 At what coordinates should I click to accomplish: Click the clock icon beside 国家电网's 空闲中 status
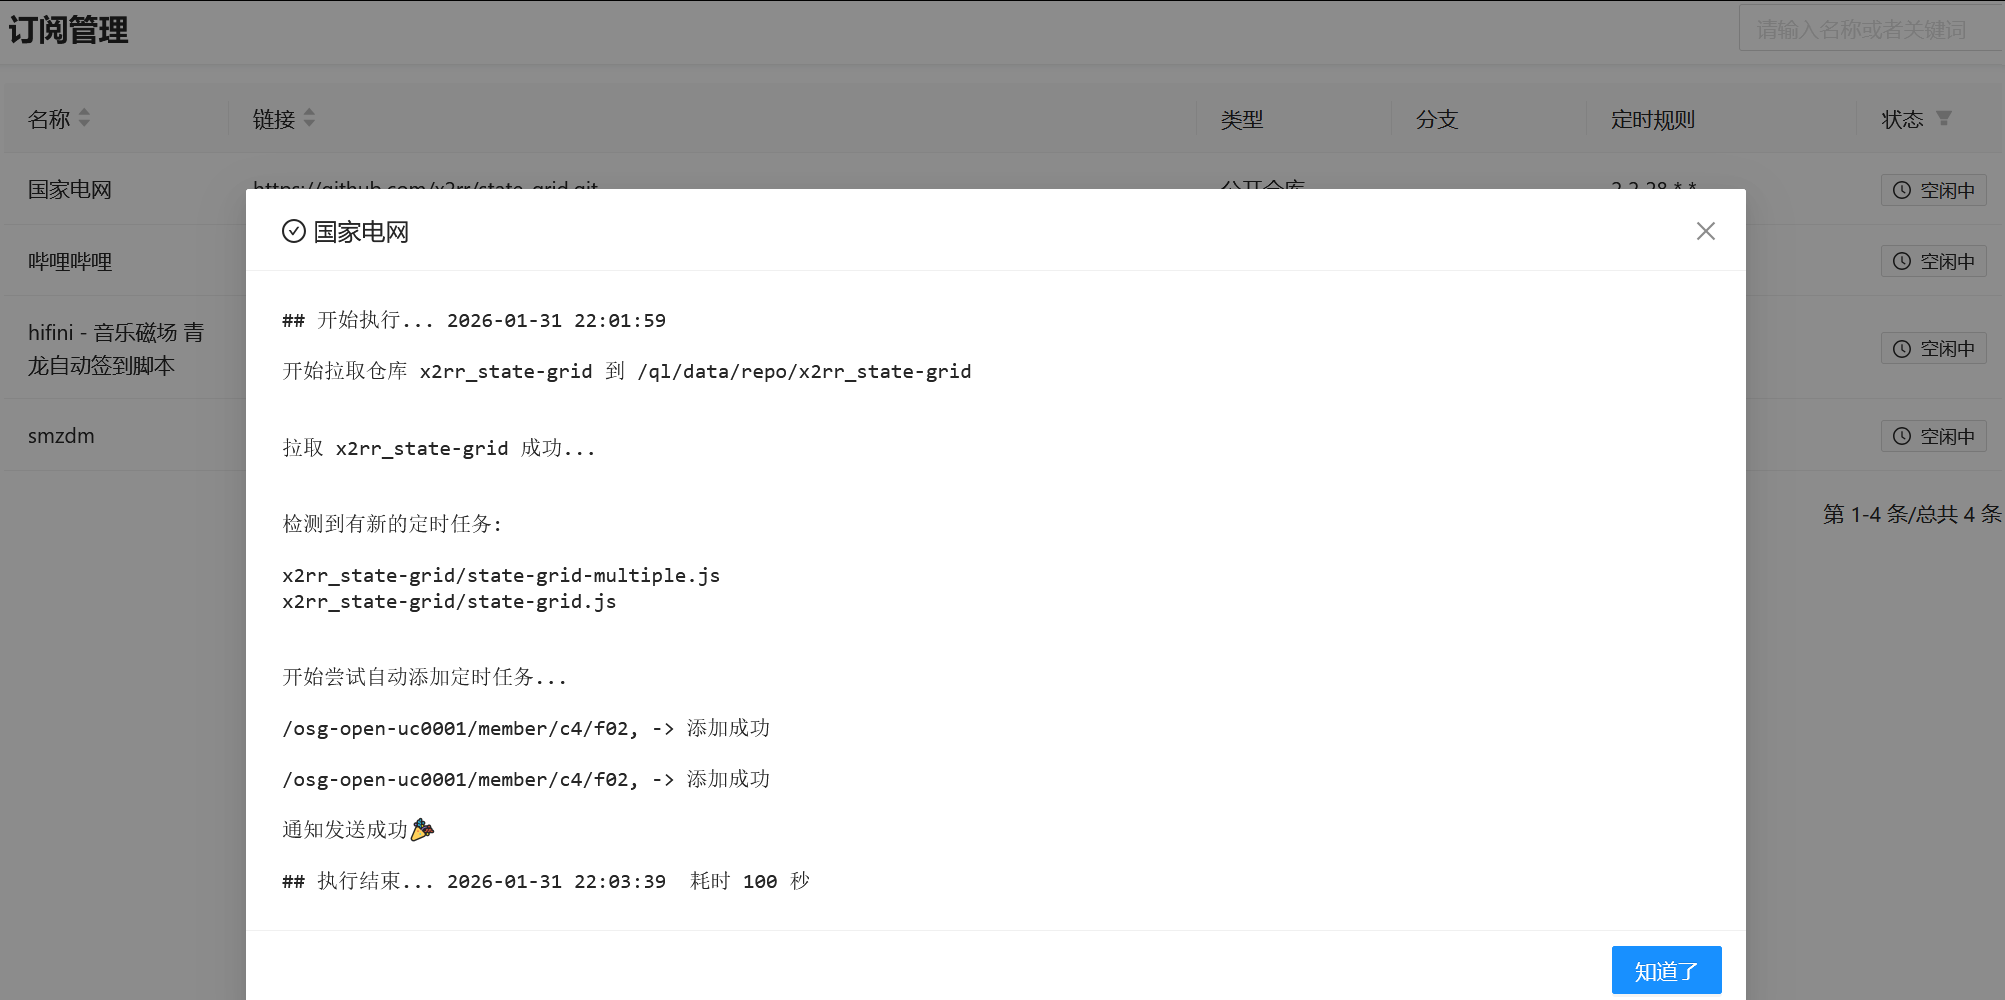pyautogui.click(x=1901, y=190)
